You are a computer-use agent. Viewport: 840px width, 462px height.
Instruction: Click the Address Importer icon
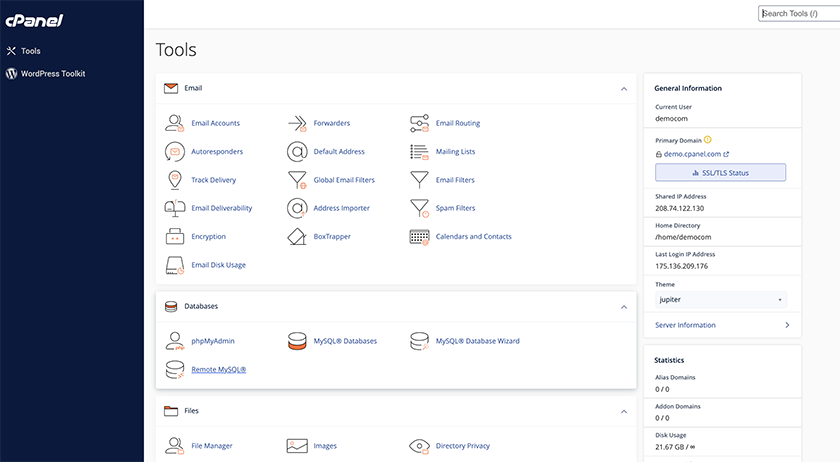tap(297, 208)
